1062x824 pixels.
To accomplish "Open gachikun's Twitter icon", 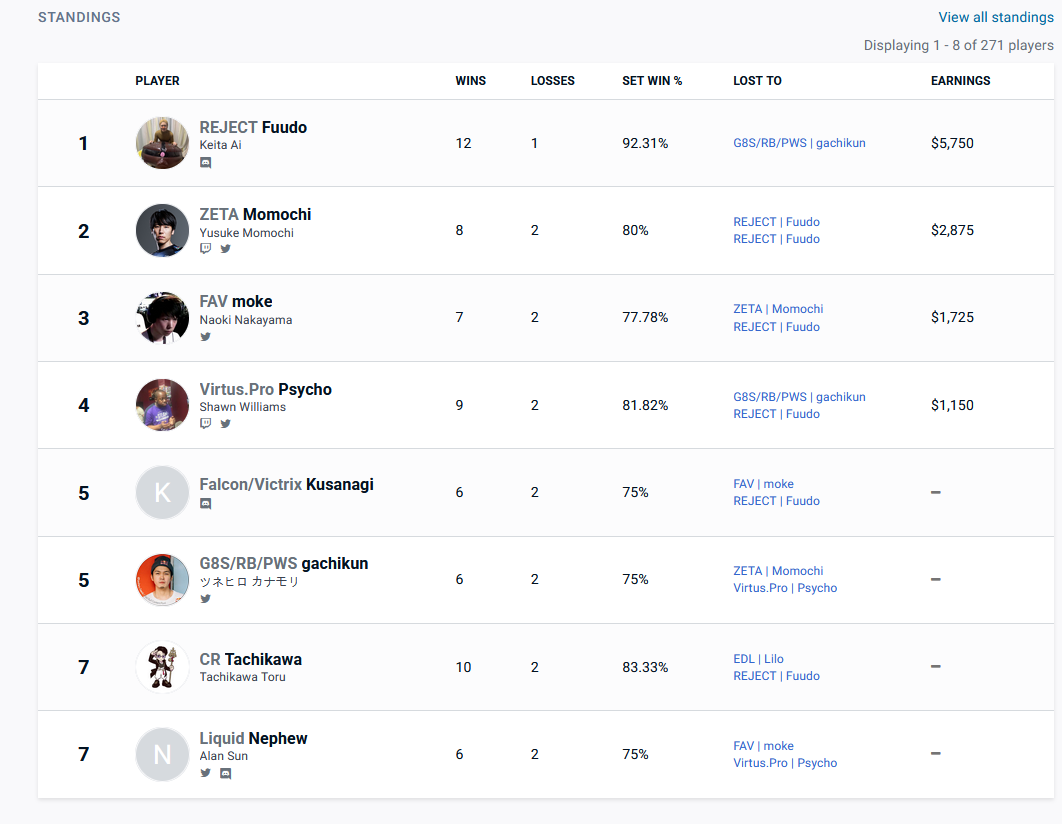I will [205, 599].
